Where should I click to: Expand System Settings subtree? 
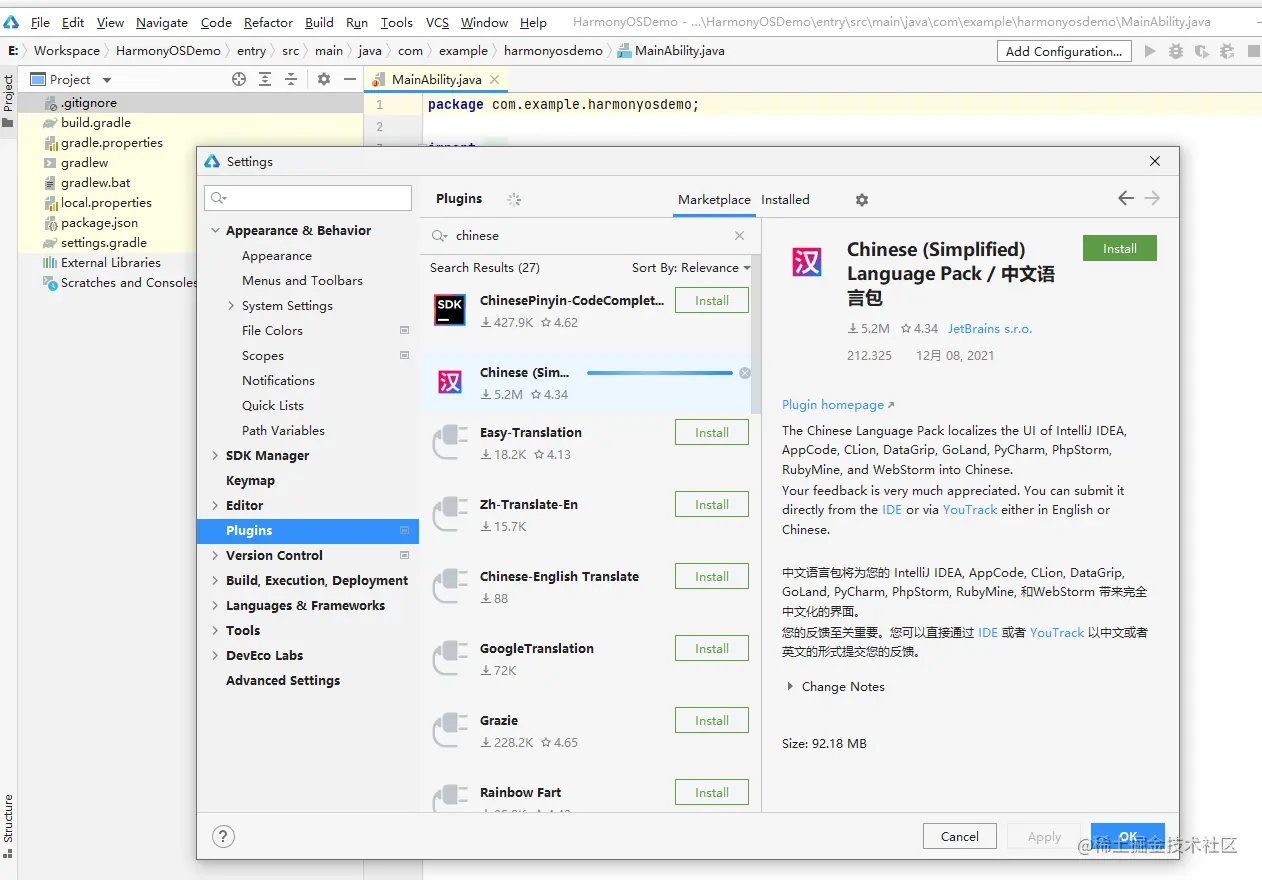231,306
